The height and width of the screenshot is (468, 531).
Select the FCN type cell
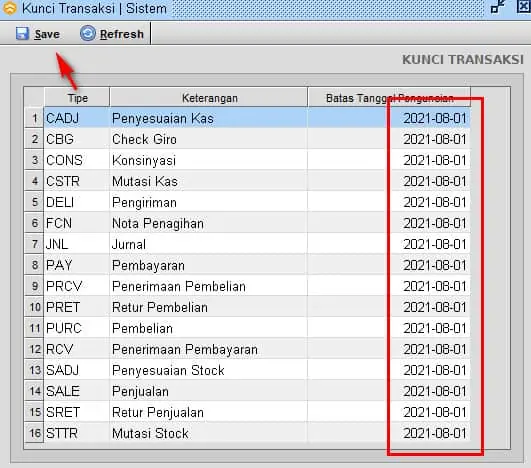click(x=77, y=223)
